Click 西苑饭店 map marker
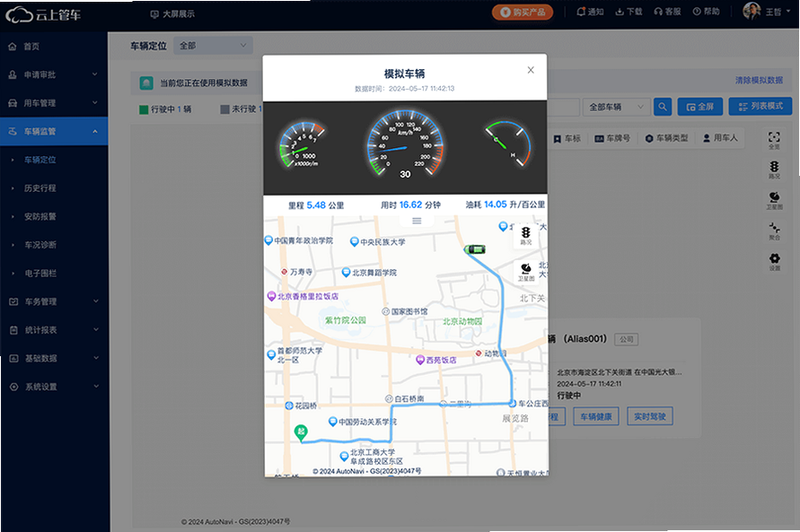This screenshot has width=800, height=532. (436, 360)
